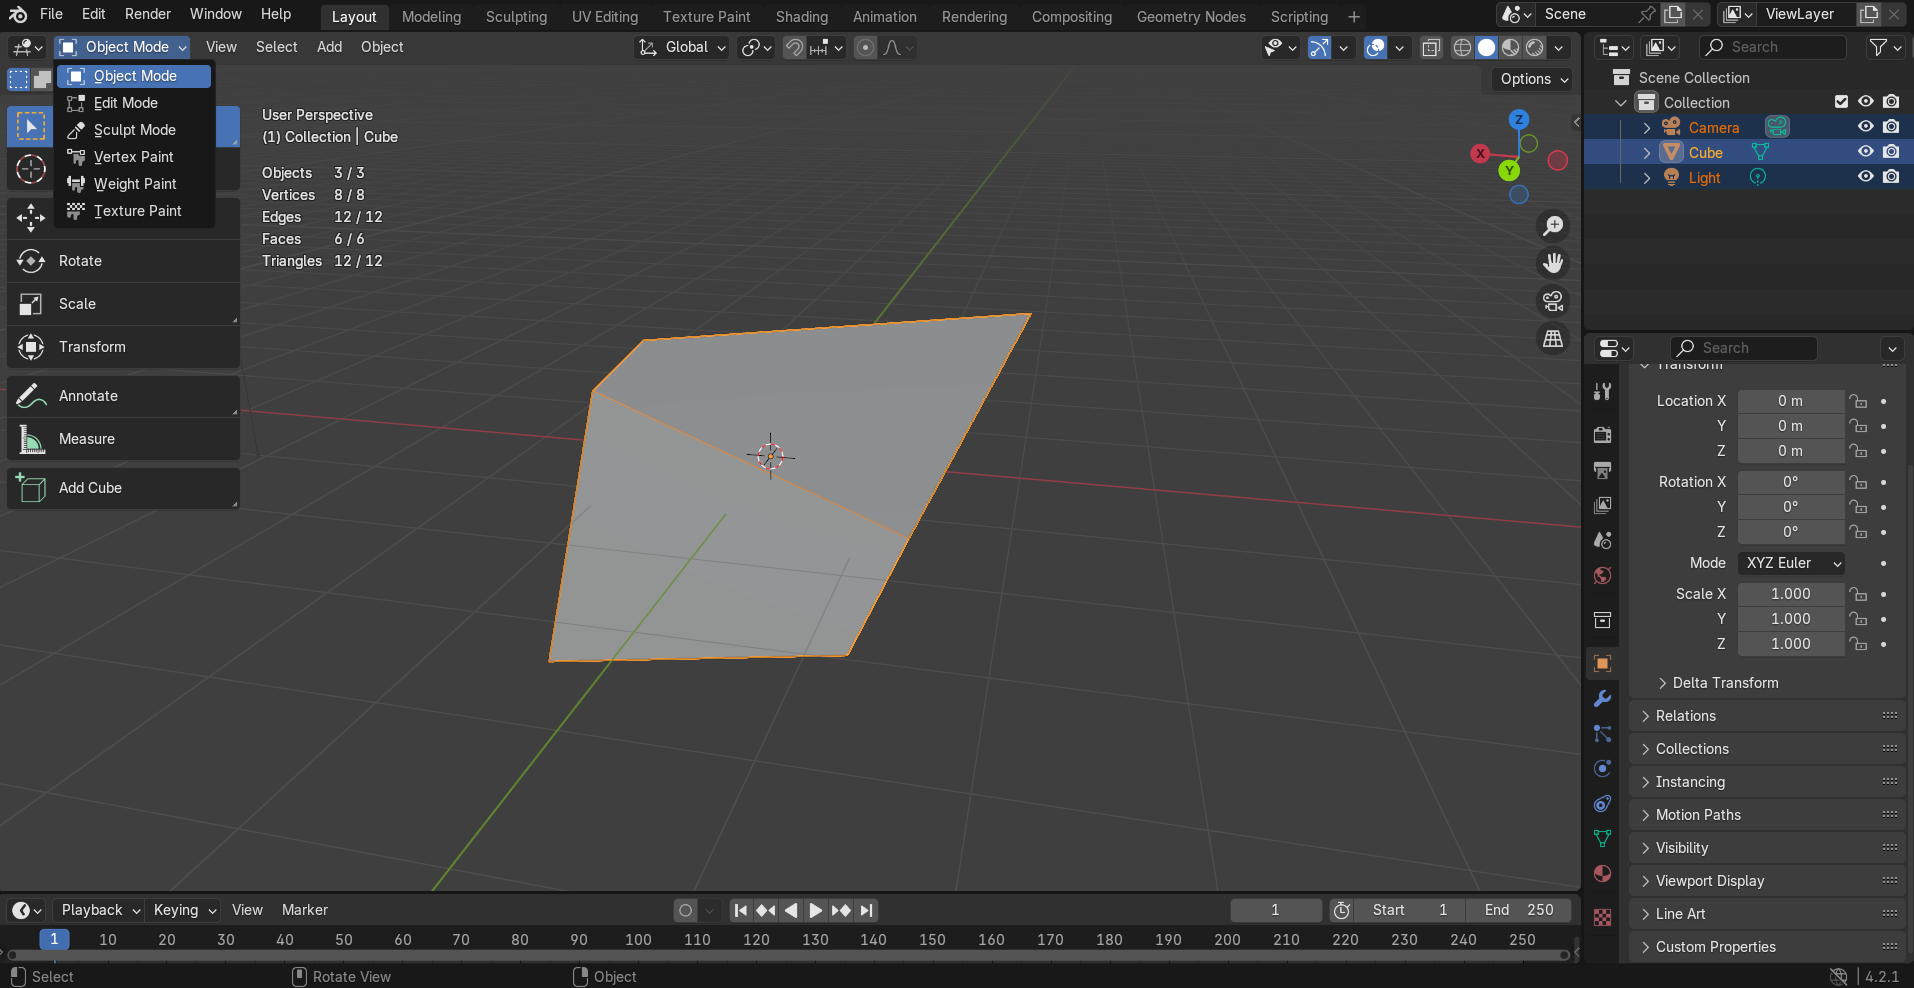This screenshot has width=1914, height=988.
Task: Open the Texture properties checker icon
Action: [x=1602, y=917]
